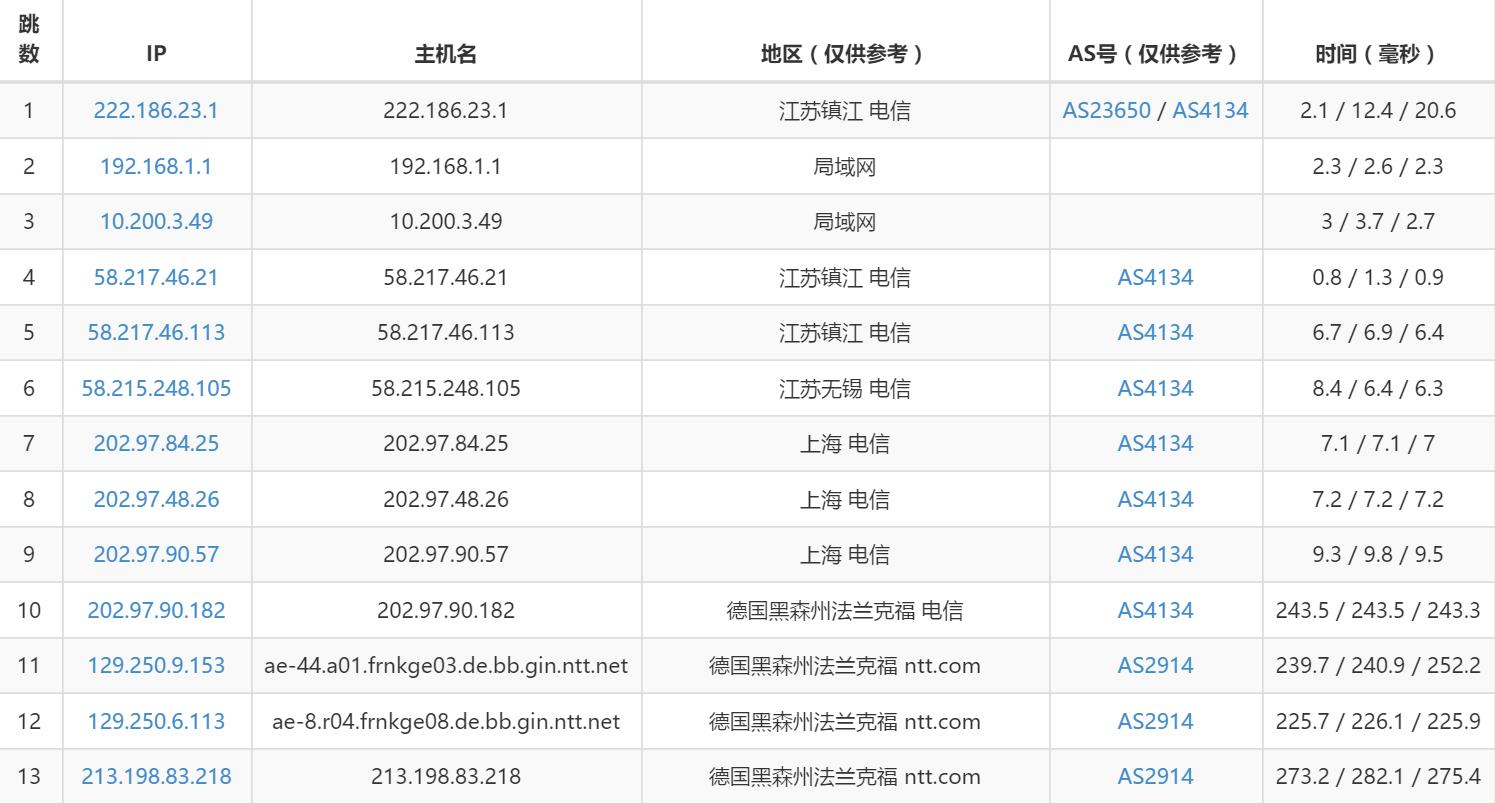Select region 局域网 in hop 2 row
The image size is (1495, 803).
click(845, 167)
